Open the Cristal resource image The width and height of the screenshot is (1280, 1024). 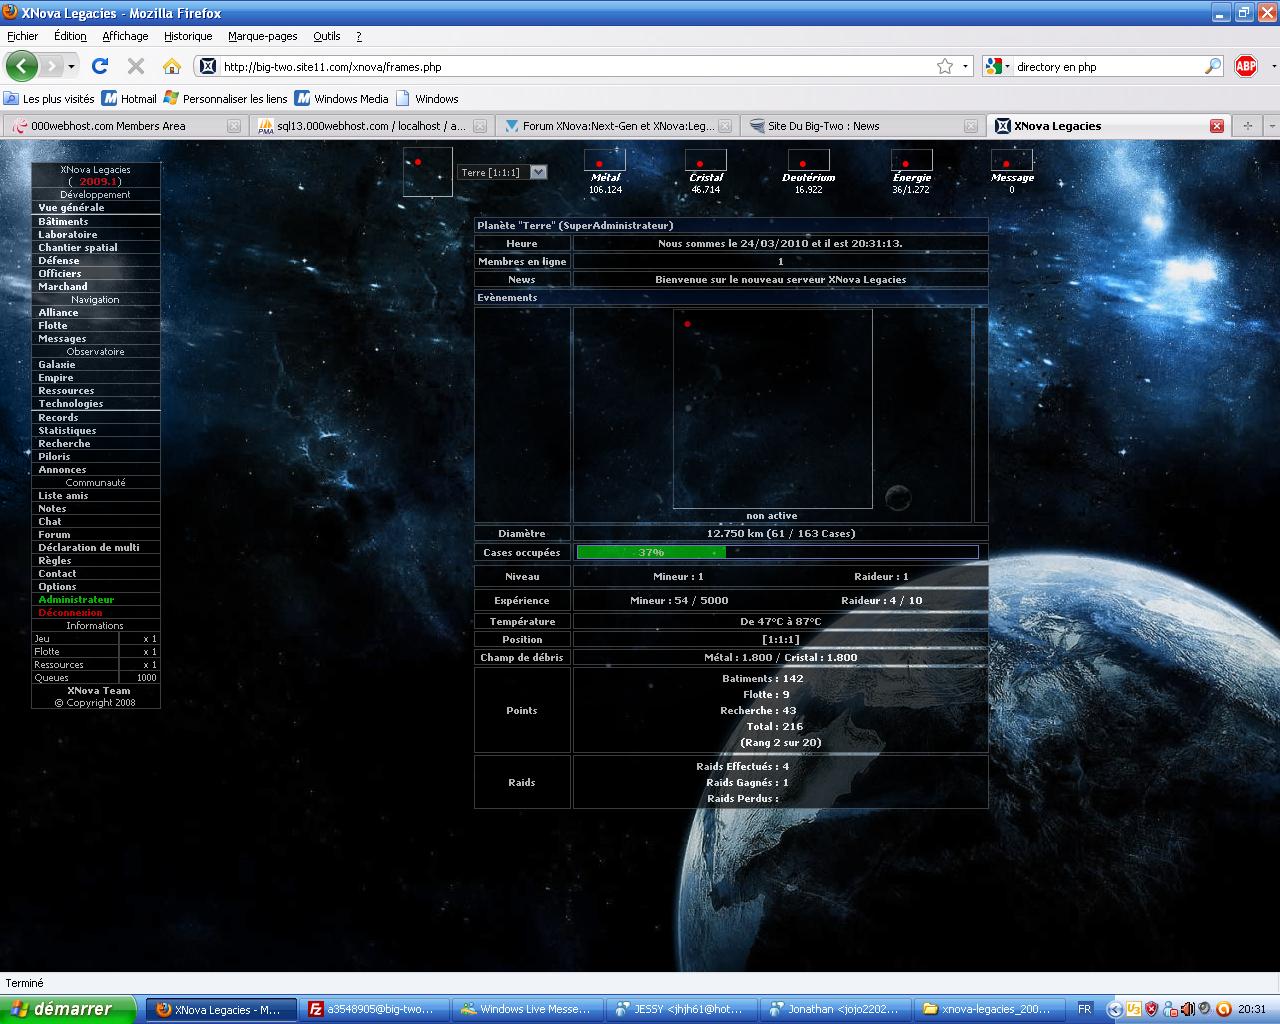[706, 160]
